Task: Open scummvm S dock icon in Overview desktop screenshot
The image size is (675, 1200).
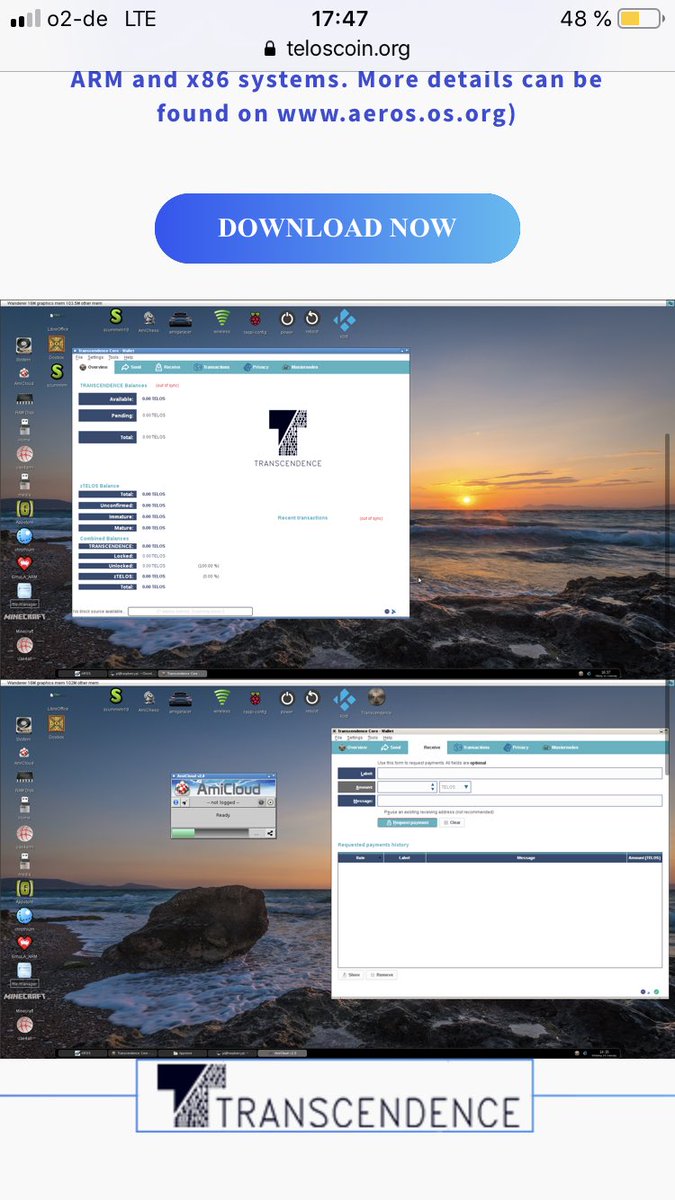Action: click(115, 318)
